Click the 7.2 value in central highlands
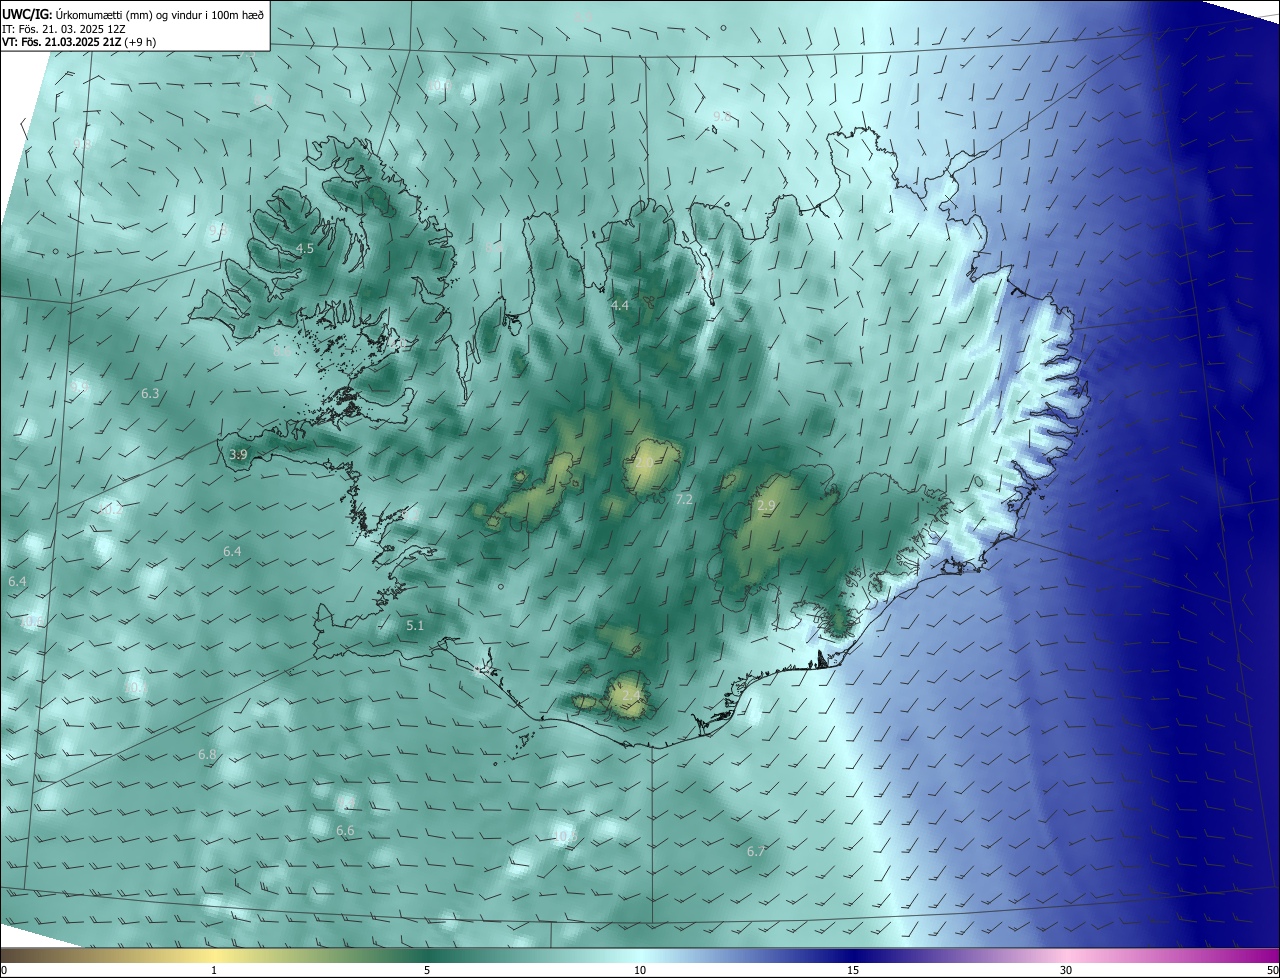 coord(684,499)
